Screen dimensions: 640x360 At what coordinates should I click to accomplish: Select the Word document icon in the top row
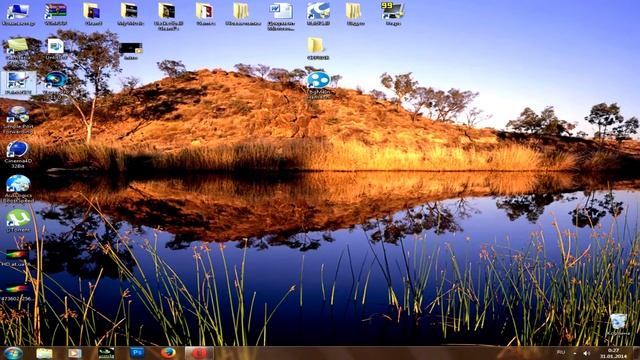[281, 16]
